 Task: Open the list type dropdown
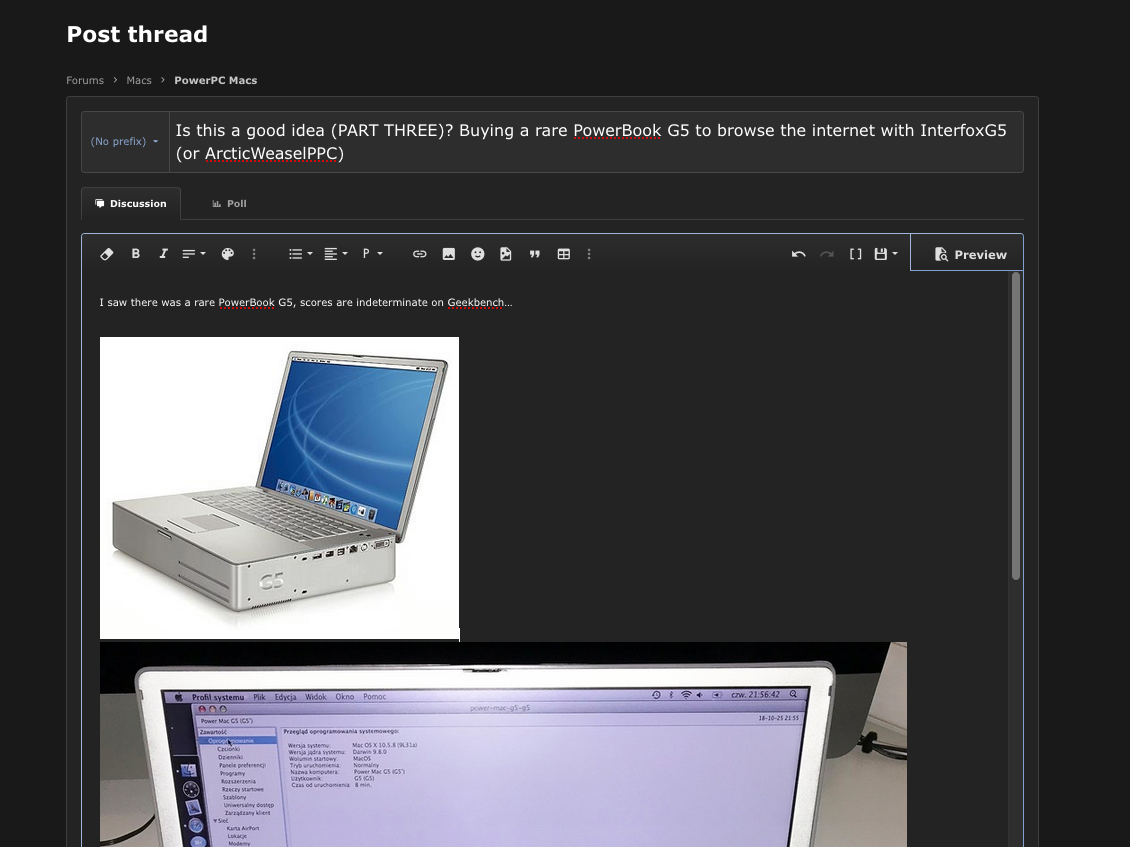(x=300, y=254)
